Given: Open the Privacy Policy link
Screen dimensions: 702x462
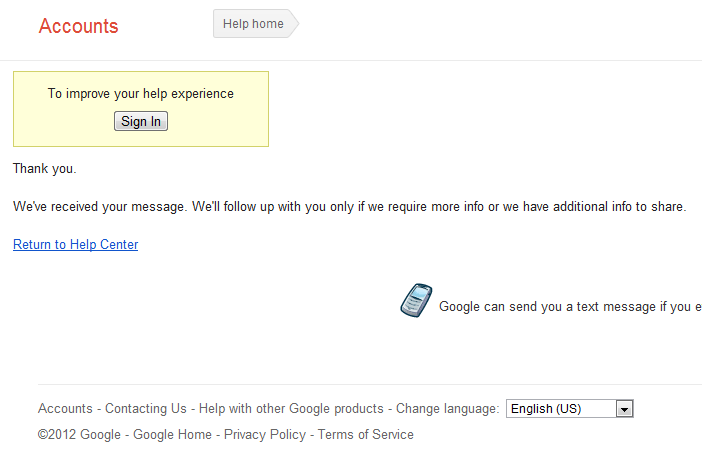Looking at the screenshot, I should (265, 434).
